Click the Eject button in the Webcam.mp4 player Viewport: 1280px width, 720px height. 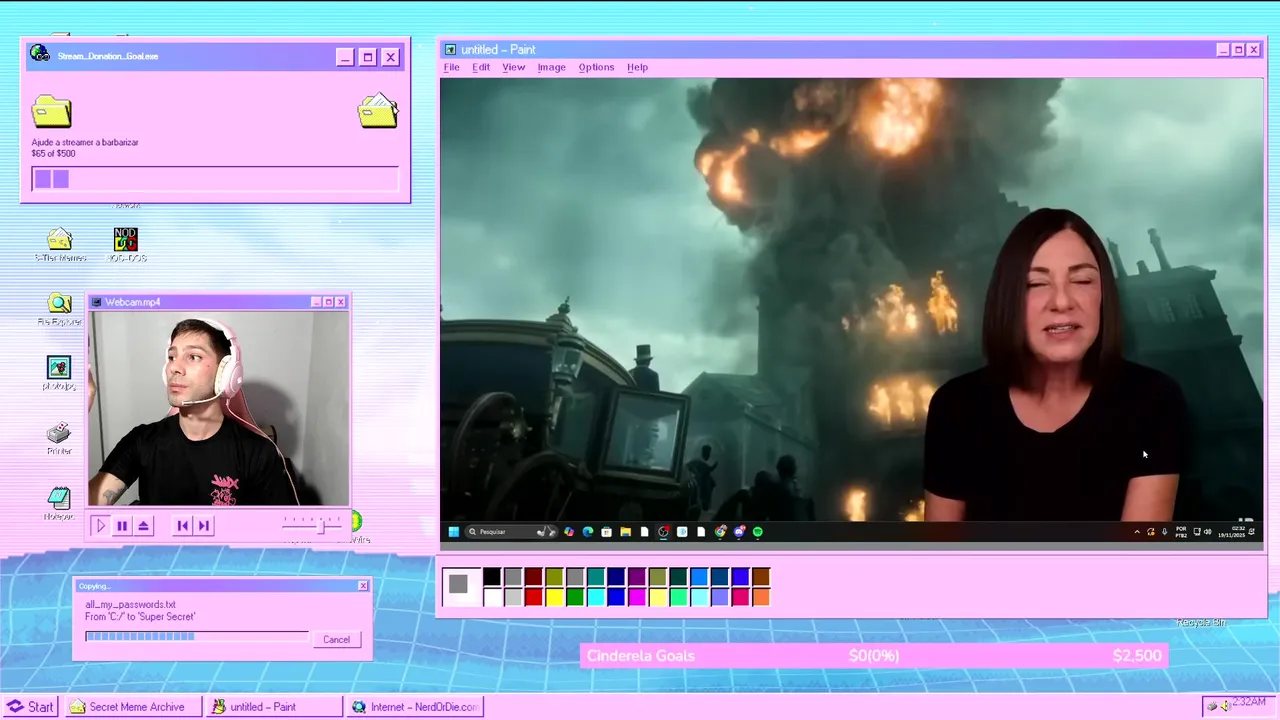(144, 525)
